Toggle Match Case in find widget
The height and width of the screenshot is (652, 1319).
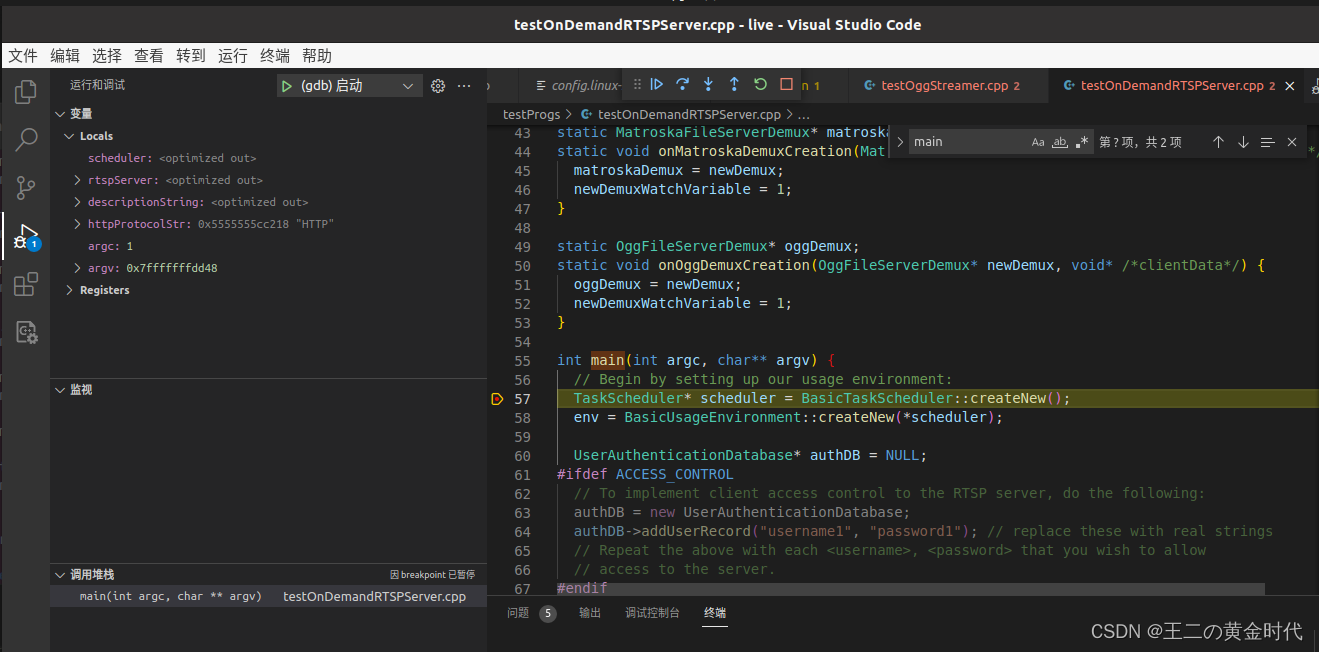click(1038, 142)
